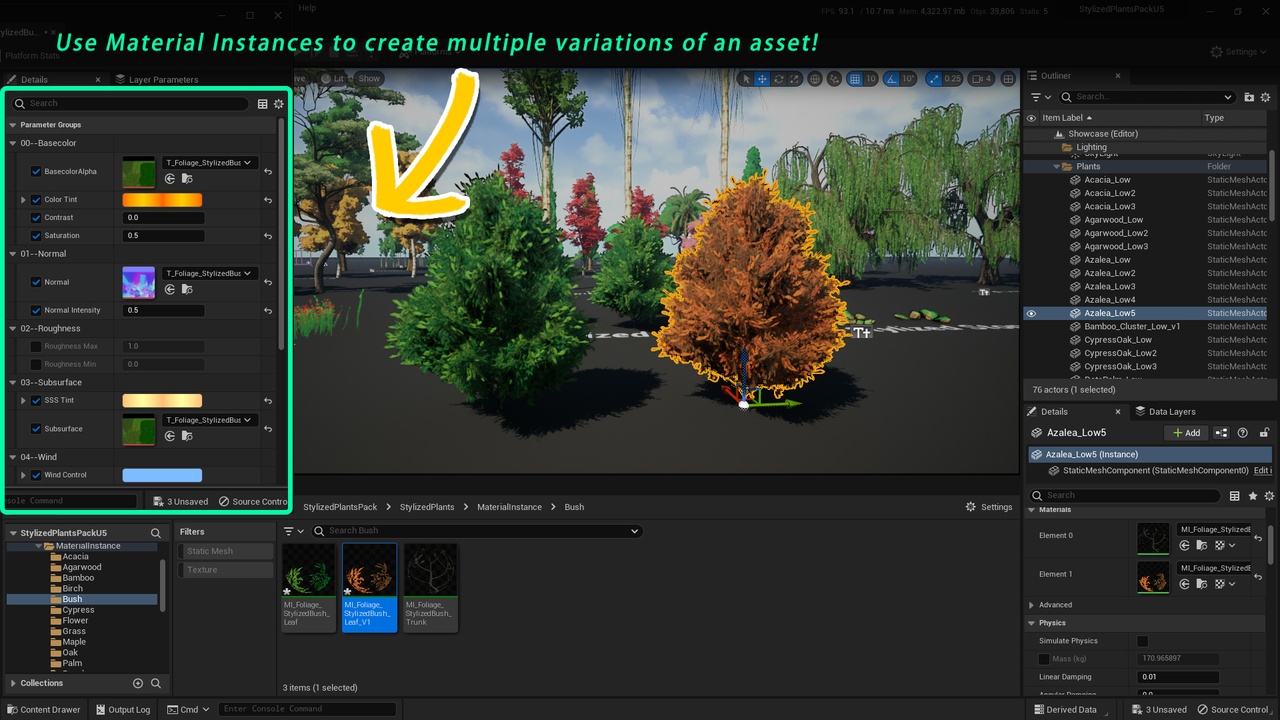Screen dimensions: 1280x720
Task: Toggle the Contrast parameter checkbox
Action: coord(36,218)
